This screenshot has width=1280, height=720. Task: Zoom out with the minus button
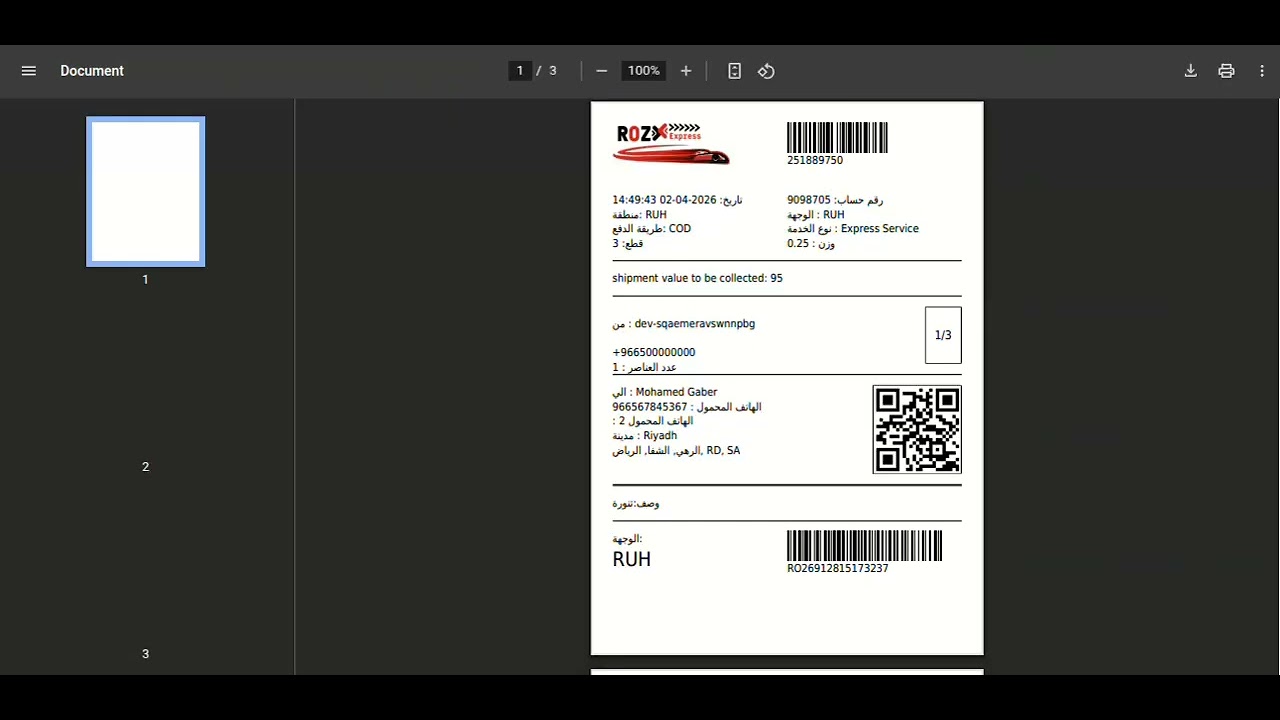(601, 71)
